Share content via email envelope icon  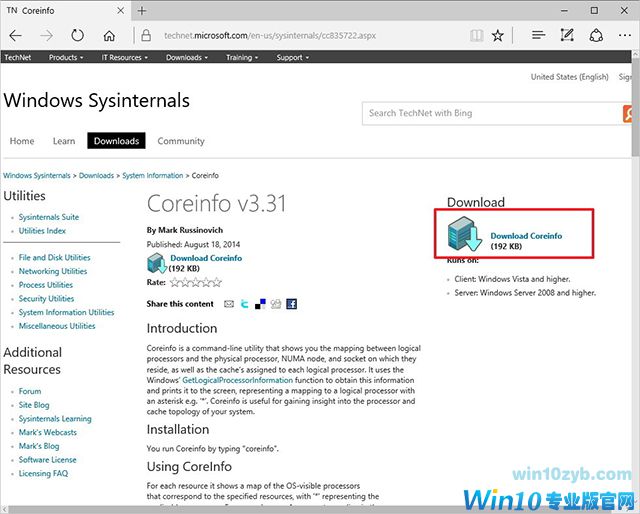click(229, 304)
